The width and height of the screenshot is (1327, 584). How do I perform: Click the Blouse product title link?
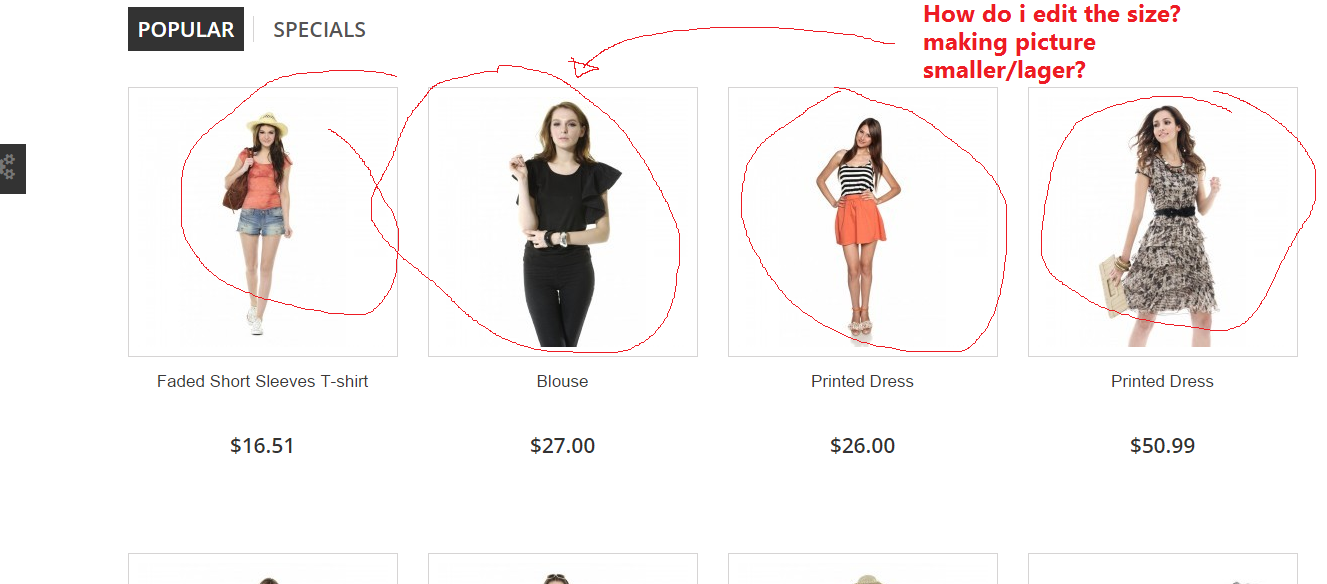click(x=563, y=381)
